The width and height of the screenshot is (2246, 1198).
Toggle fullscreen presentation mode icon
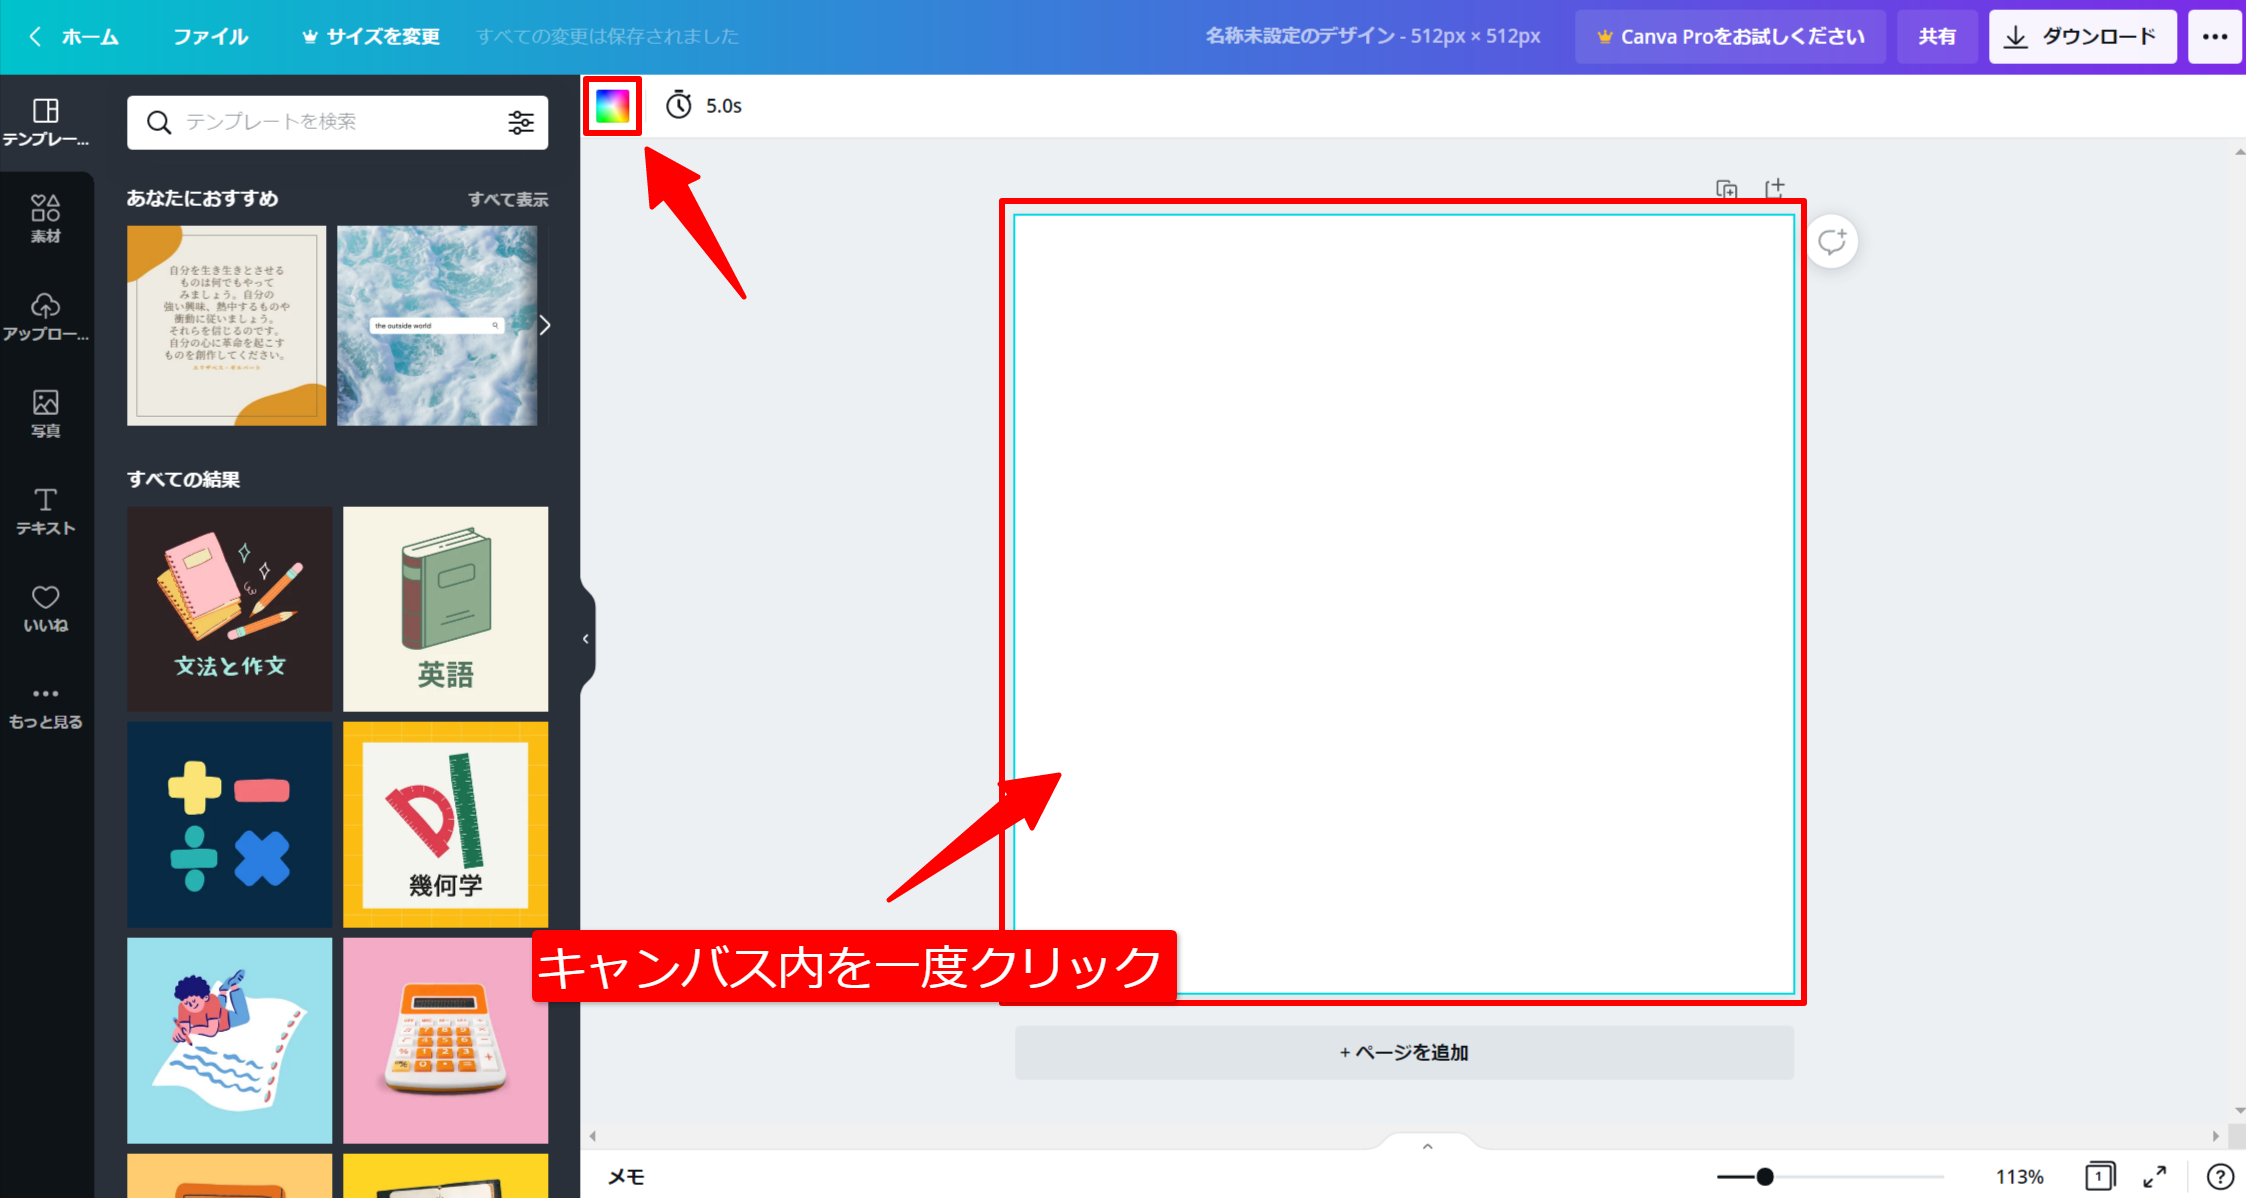coord(2155,1176)
